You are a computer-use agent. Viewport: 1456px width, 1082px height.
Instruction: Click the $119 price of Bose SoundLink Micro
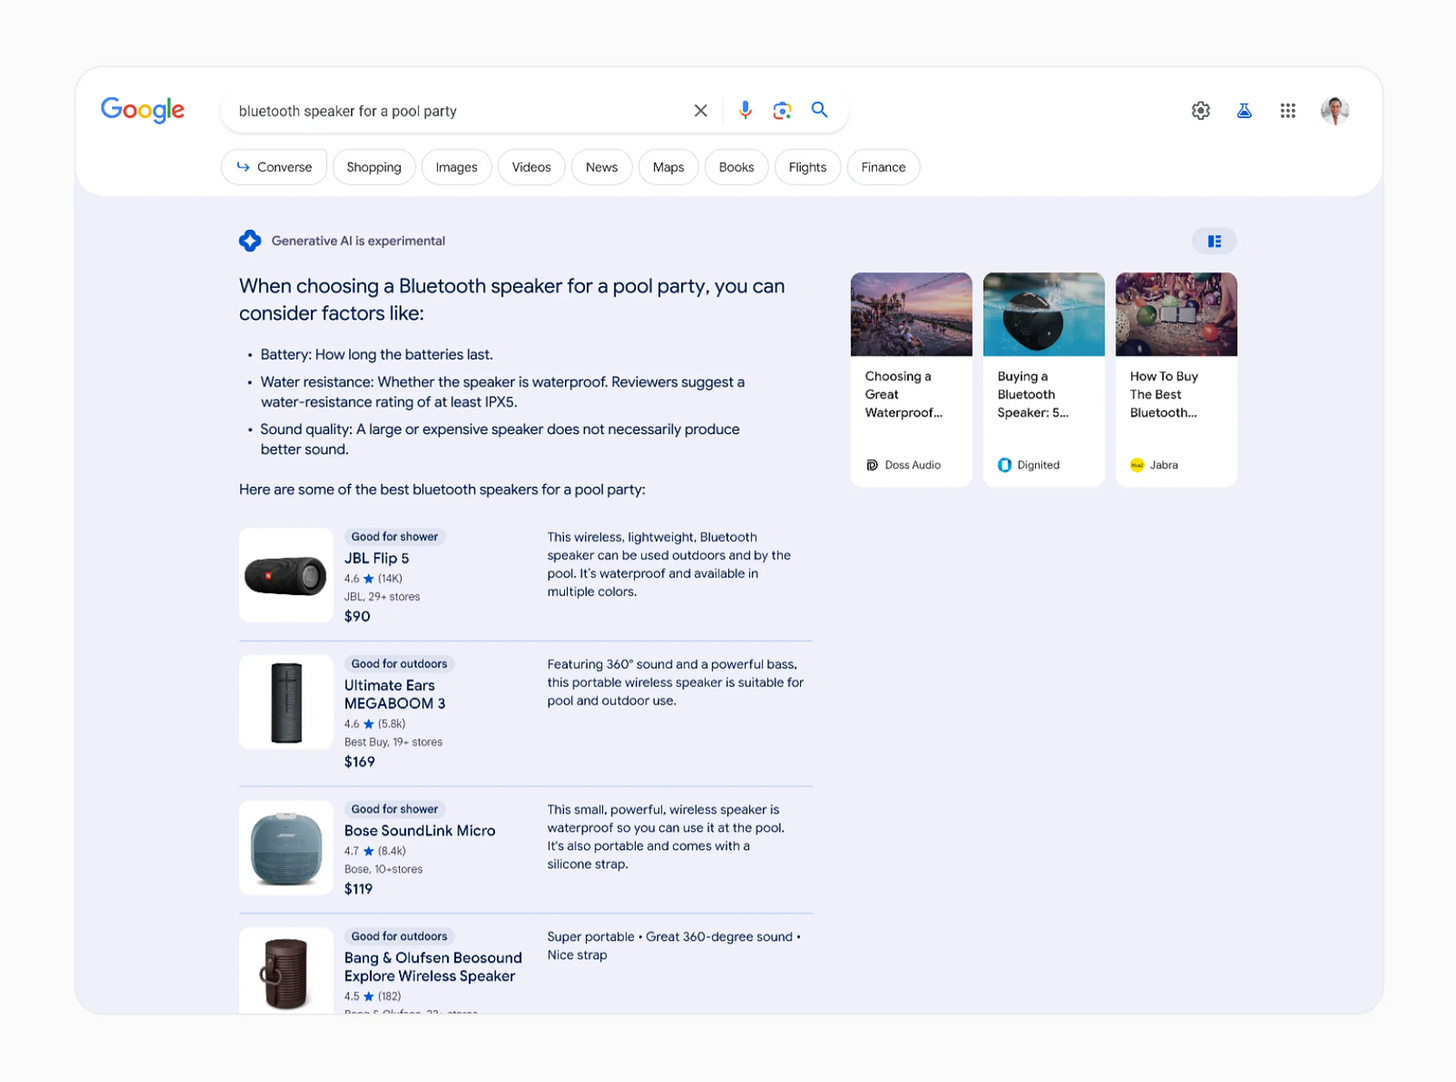click(x=358, y=888)
